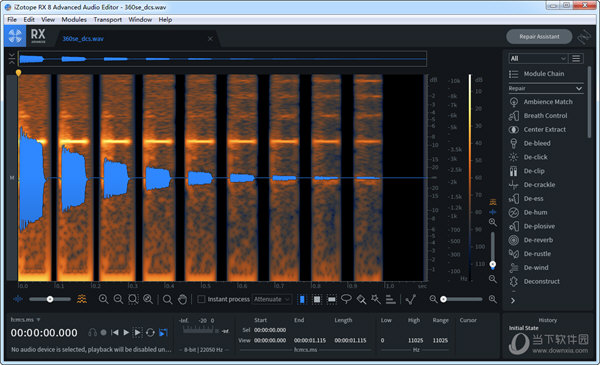Select the grab hand tool
This screenshot has height=365, width=600.
click(x=182, y=299)
